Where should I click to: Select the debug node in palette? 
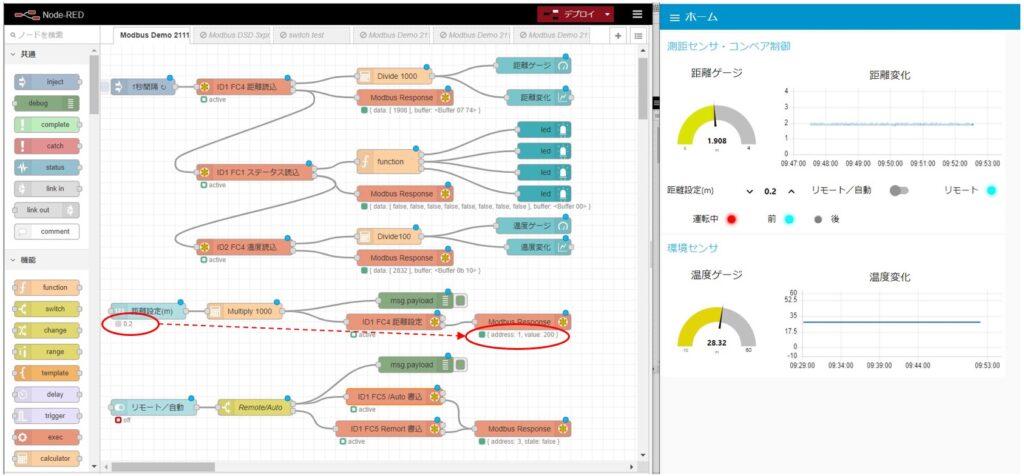(x=48, y=103)
